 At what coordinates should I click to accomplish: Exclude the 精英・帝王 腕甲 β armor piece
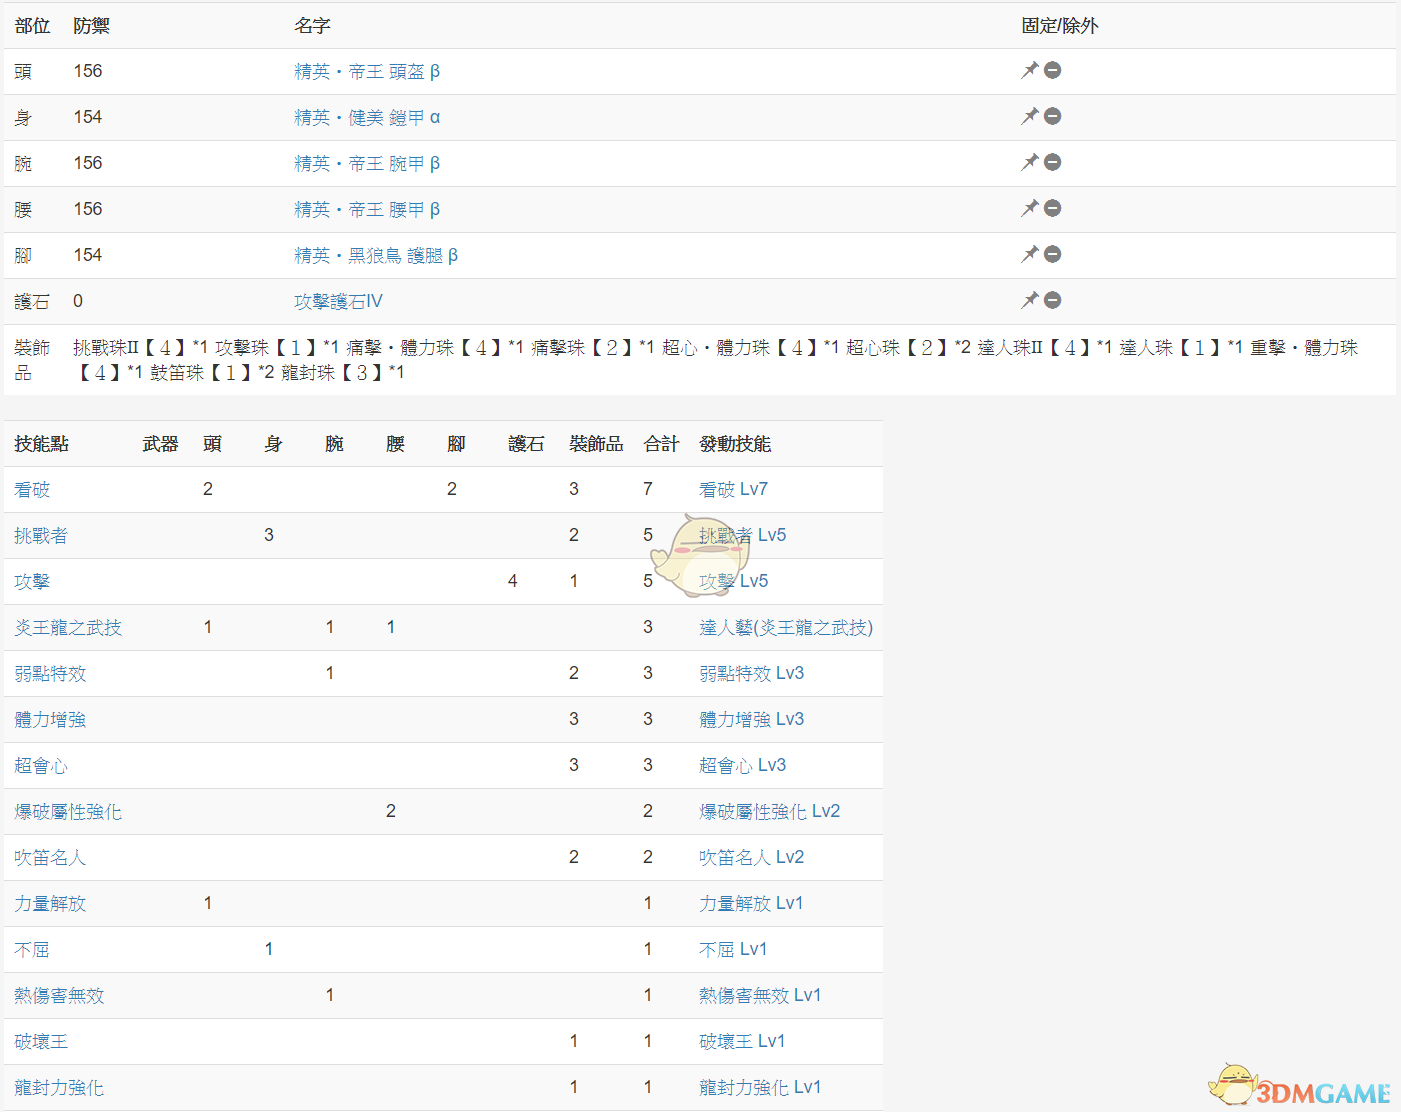(x=1052, y=162)
